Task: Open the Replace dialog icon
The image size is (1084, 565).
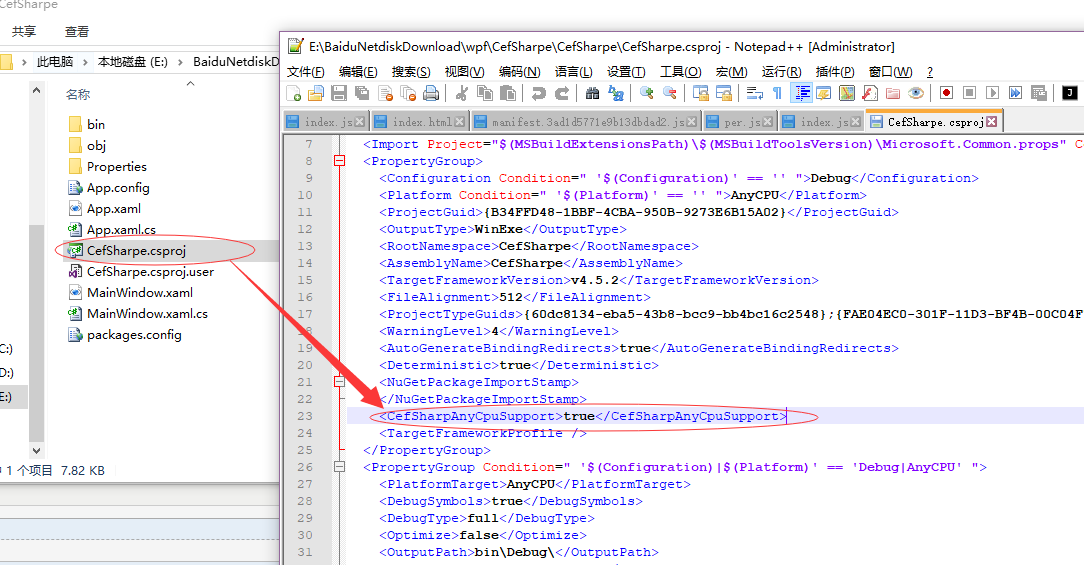Action: 615,93
